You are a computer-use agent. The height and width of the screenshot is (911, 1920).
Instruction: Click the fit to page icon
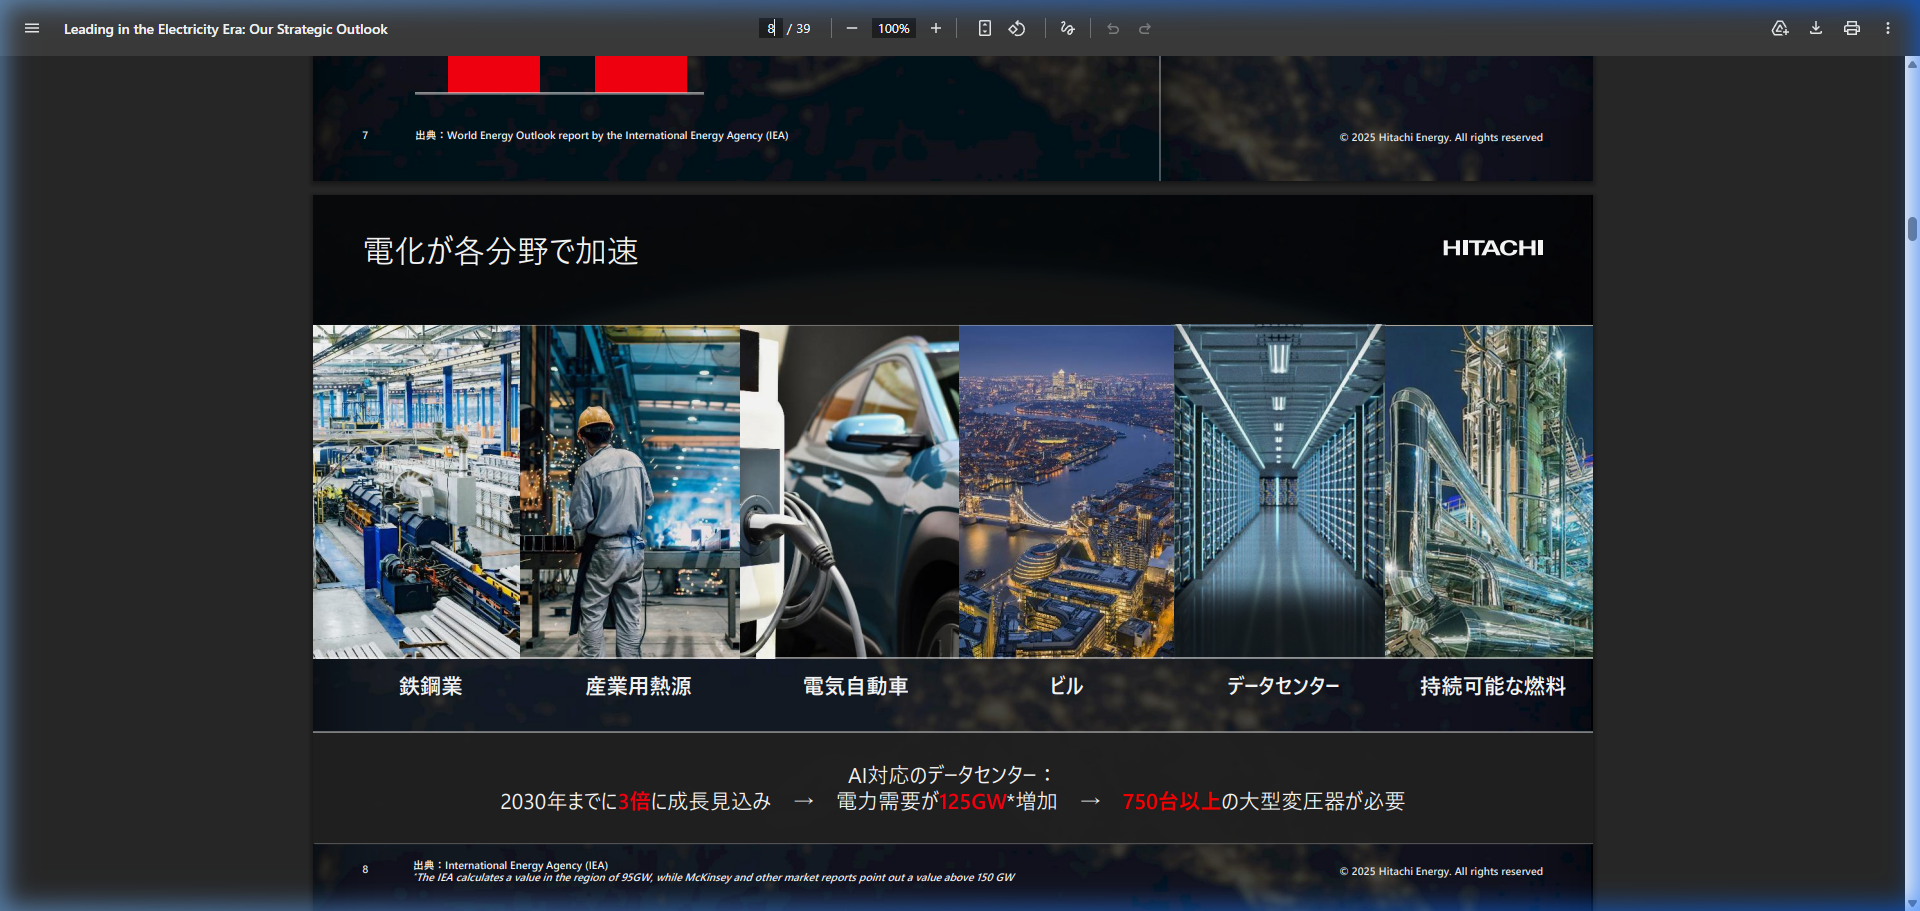[985, 29]
